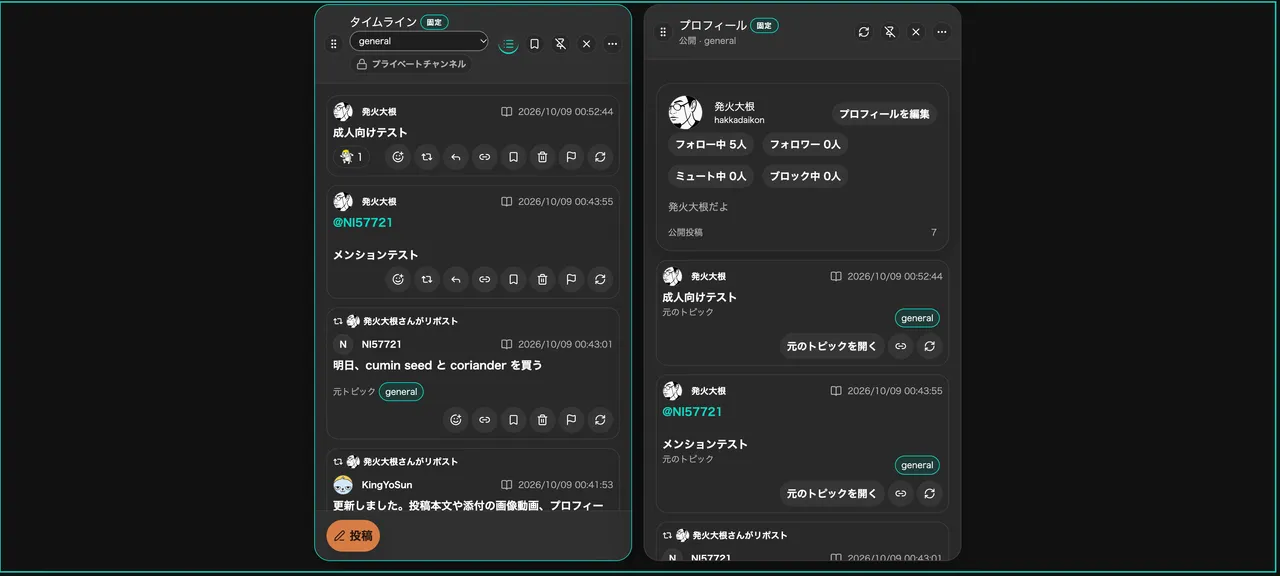Click 発火大根 profile avatar in Profile card
The width and height of the screenshot is (1280, 576).
(x=685, y=112)
